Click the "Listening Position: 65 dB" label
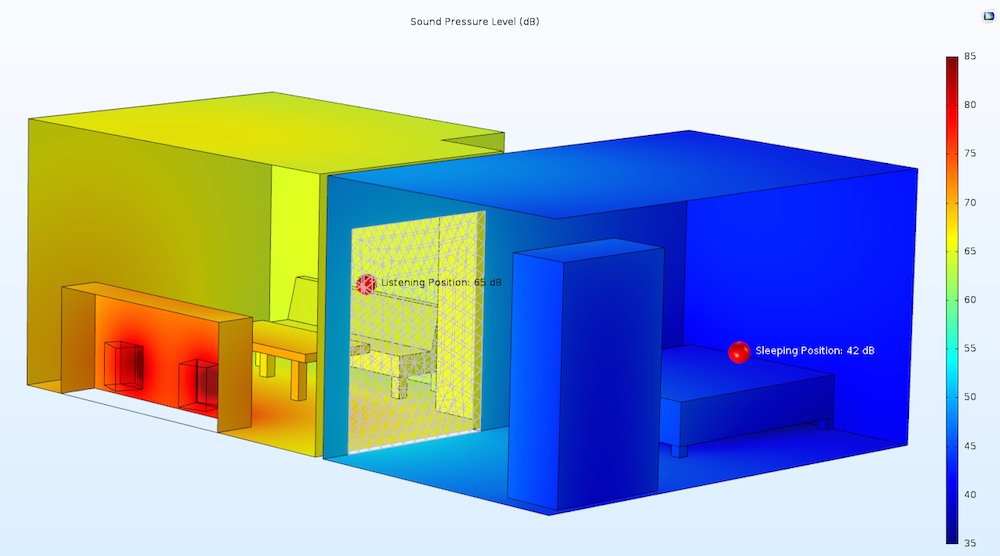1000x556 pixels. (441, 282)
